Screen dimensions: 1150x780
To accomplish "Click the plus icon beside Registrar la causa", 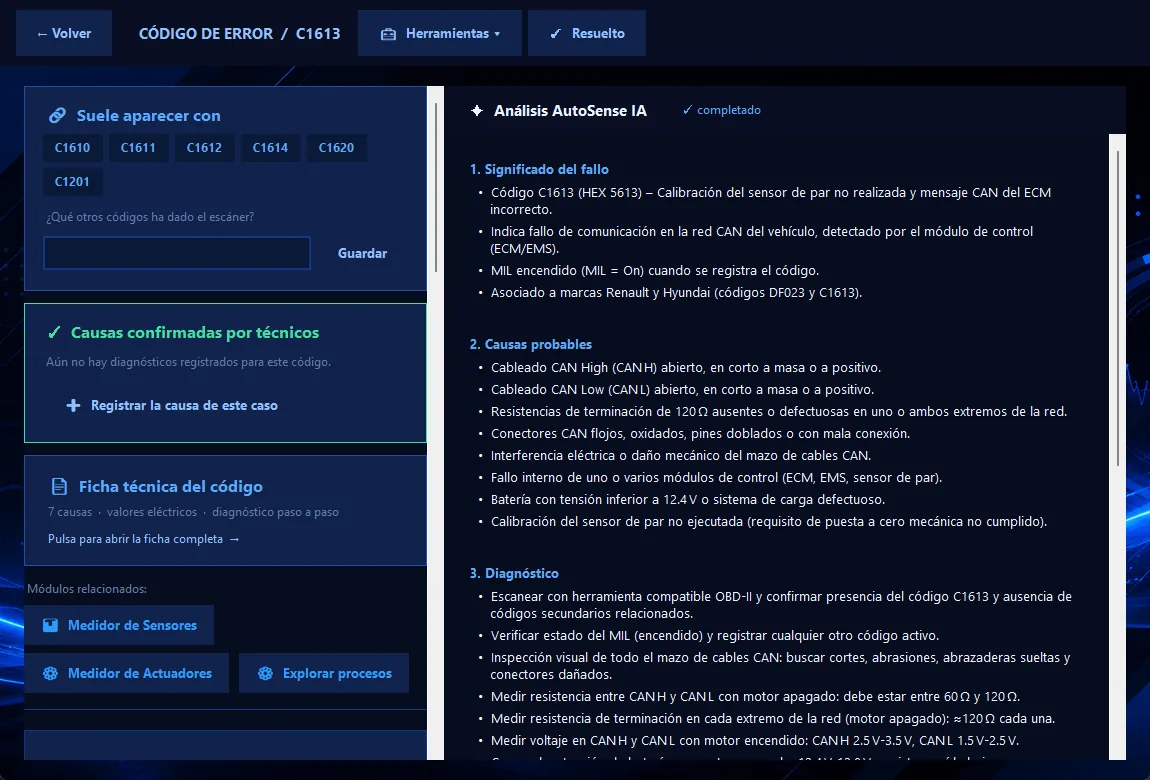I will tap(73, 405).
